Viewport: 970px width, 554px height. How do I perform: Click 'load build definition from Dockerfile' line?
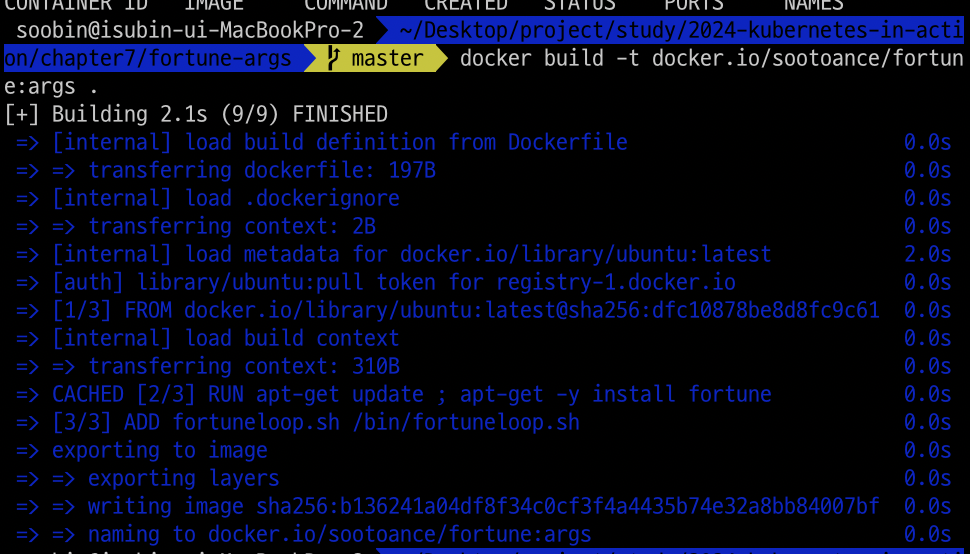[322, 142]
